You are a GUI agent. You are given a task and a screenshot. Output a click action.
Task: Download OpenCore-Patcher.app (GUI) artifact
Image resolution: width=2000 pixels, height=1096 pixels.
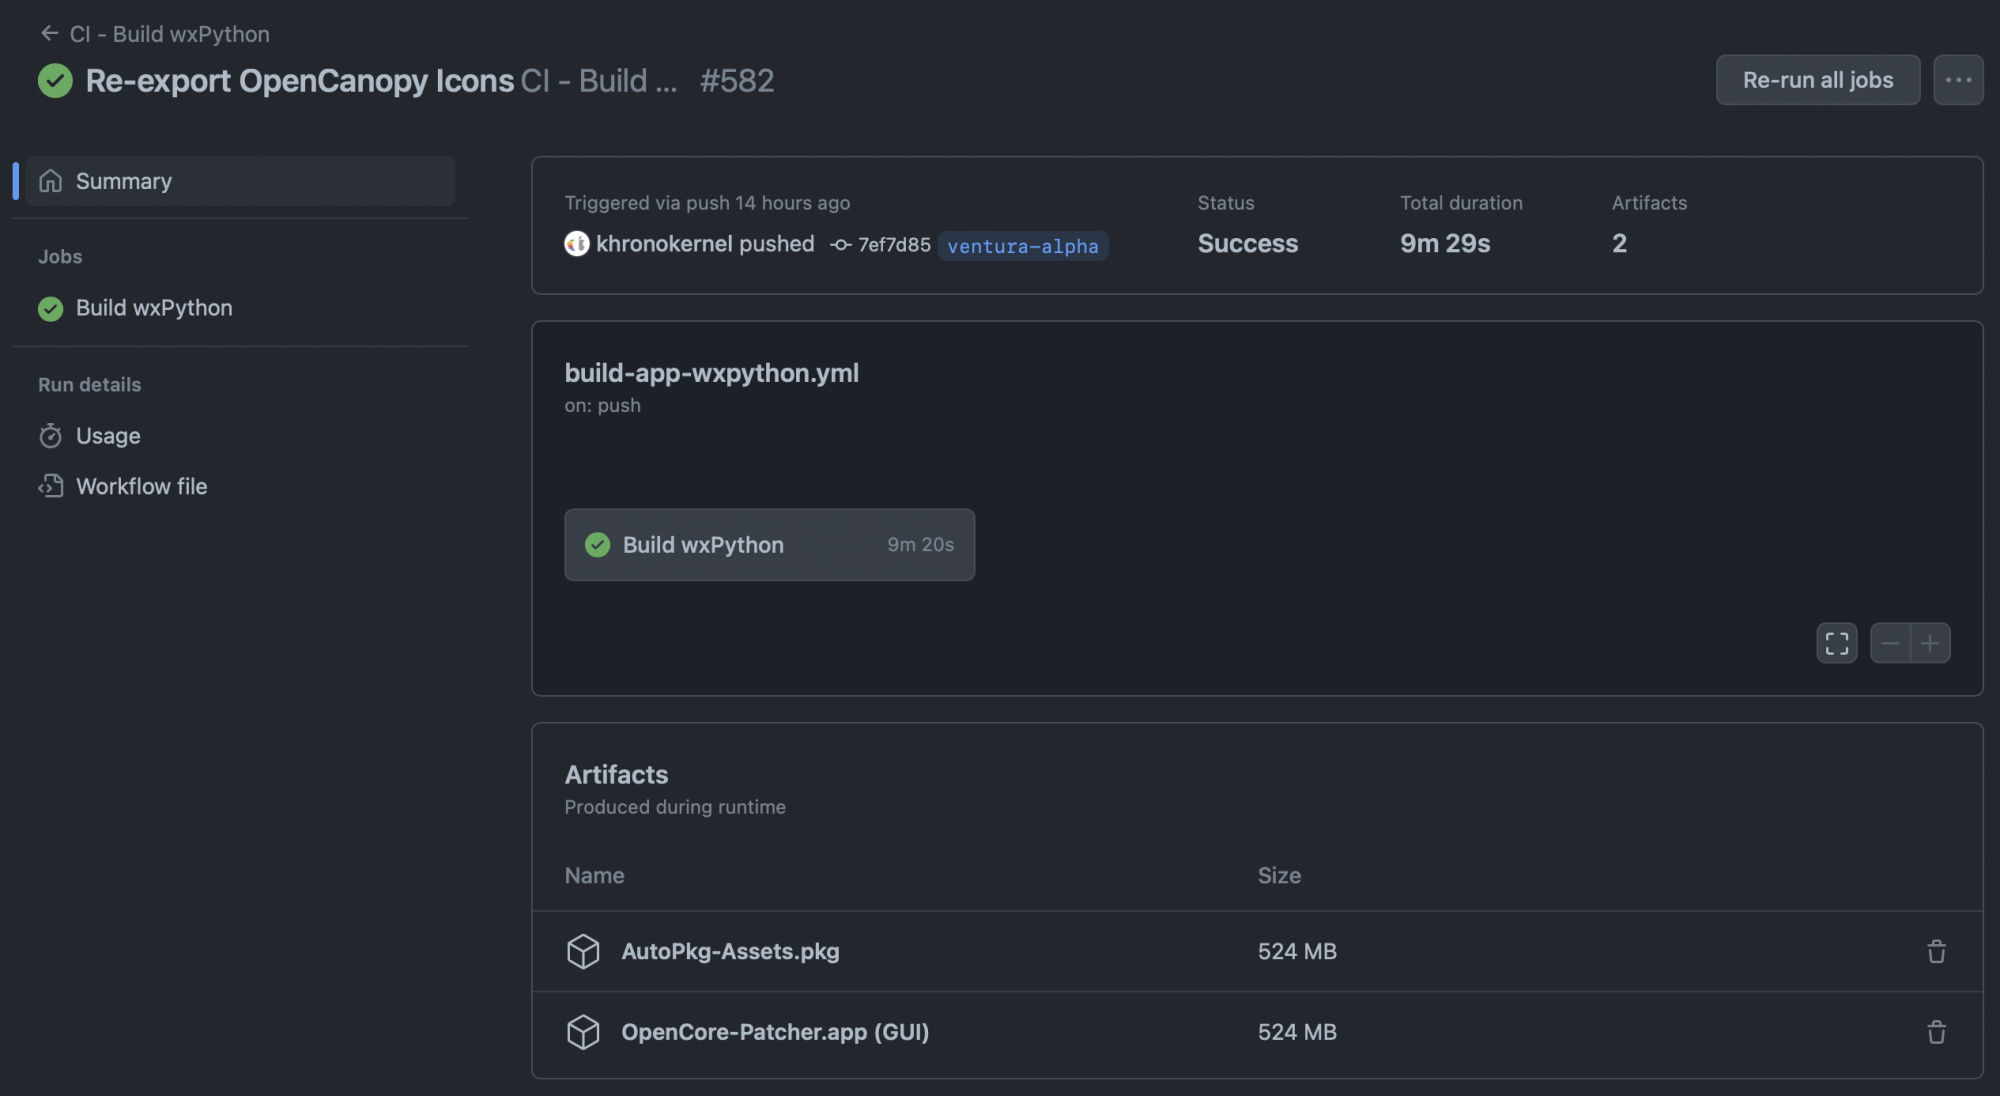[x=775, y=1032]
